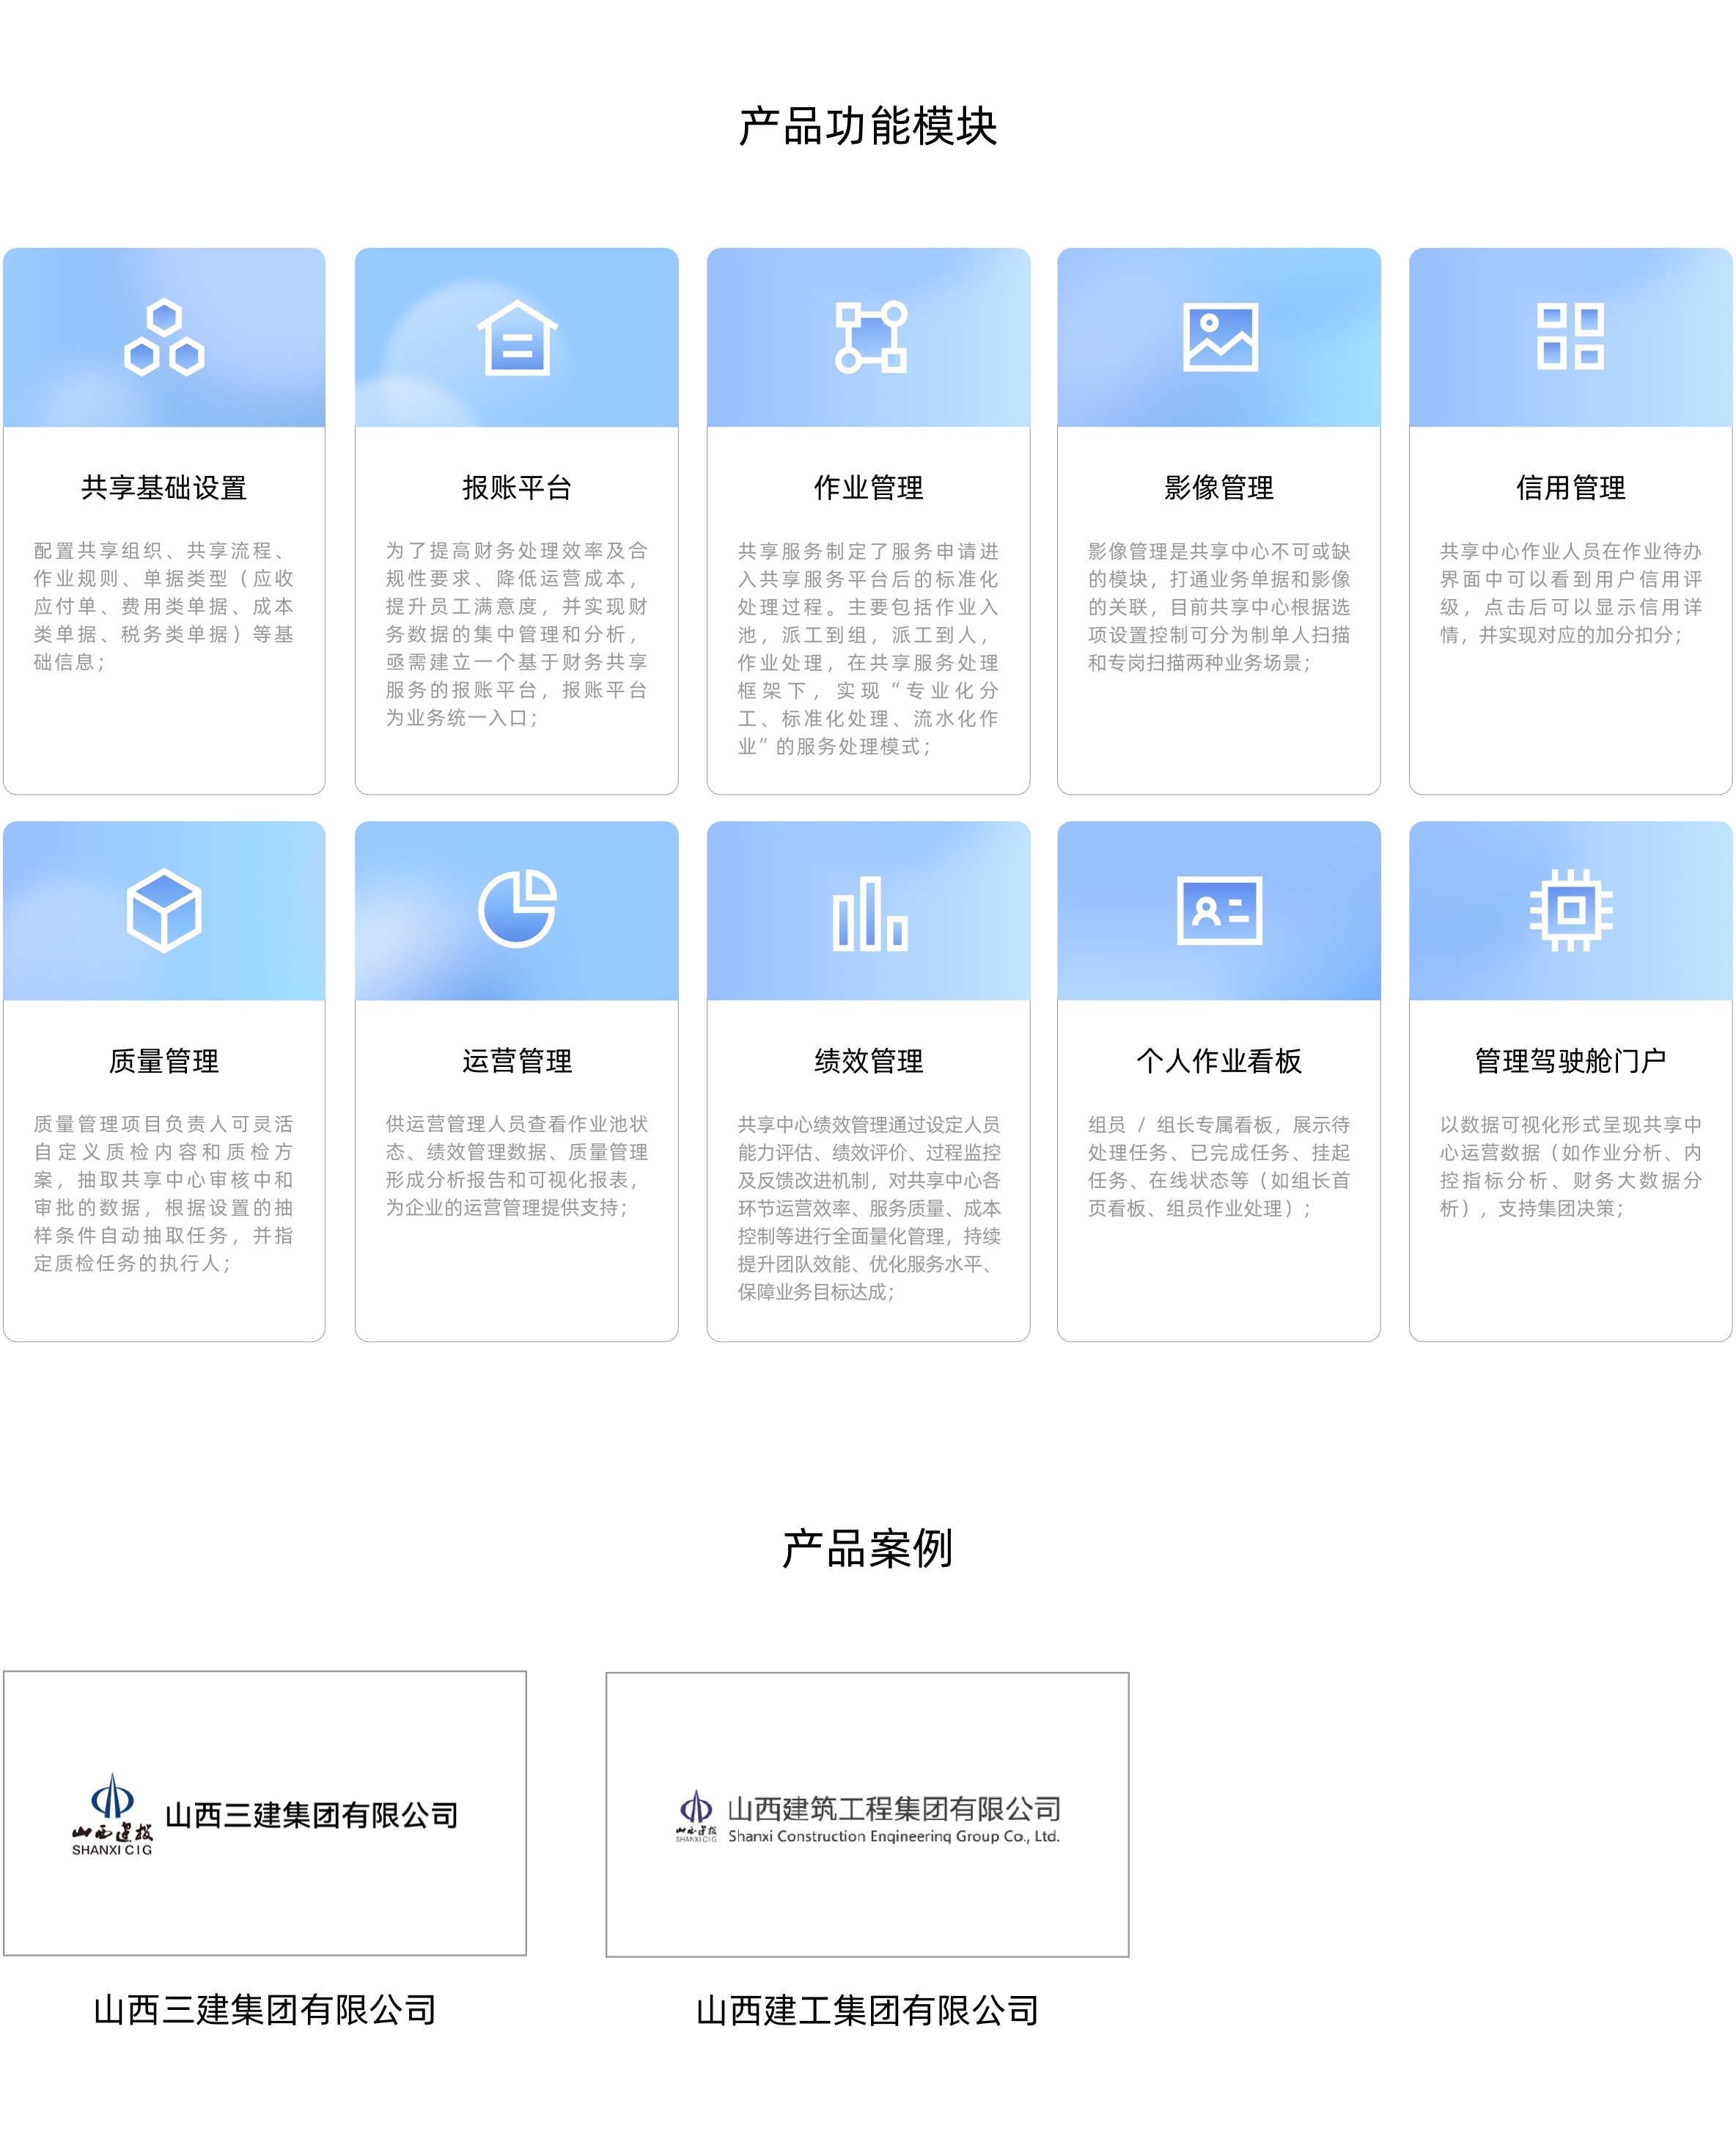1736x2150 pixels.
Task: Click the house icon for 报账平台
Action: (x=517, y=337)
